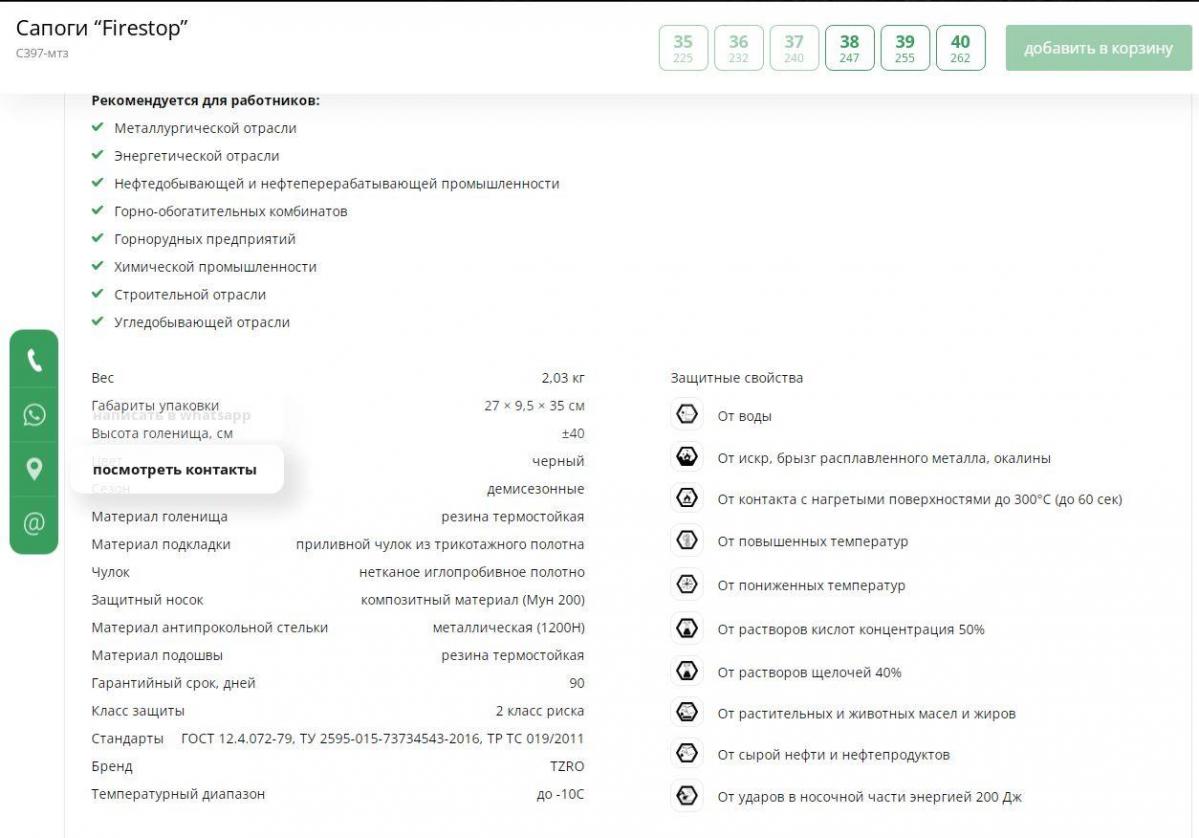The image size is (1199, 838).
Task: Choose size 35 option
Action: [x=683, y=48]
